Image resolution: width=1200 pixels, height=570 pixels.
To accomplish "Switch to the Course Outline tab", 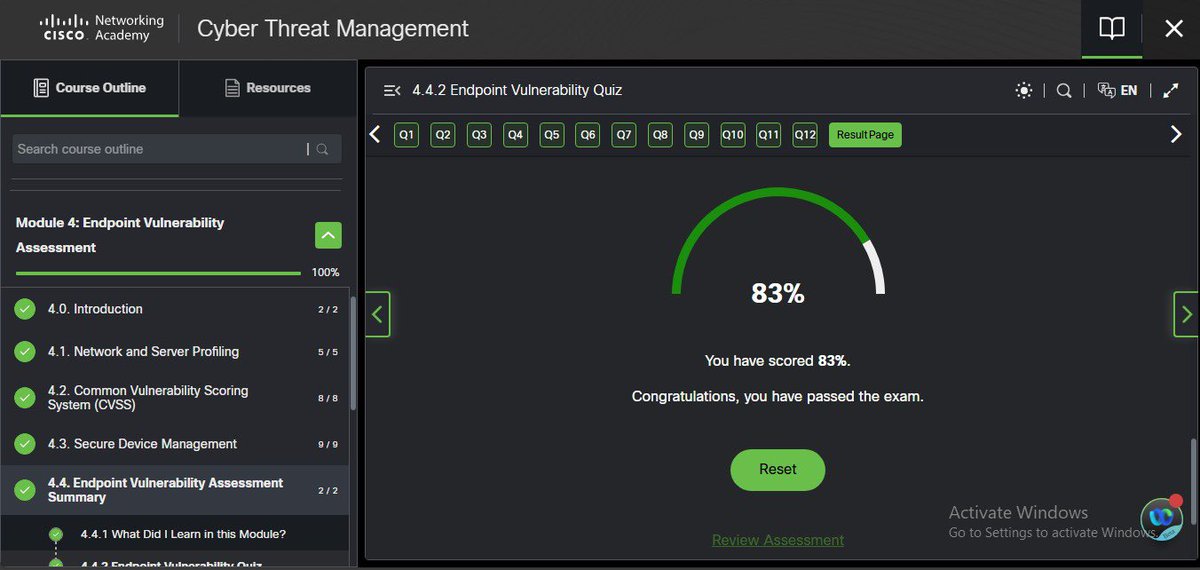I will click(90, 88).
